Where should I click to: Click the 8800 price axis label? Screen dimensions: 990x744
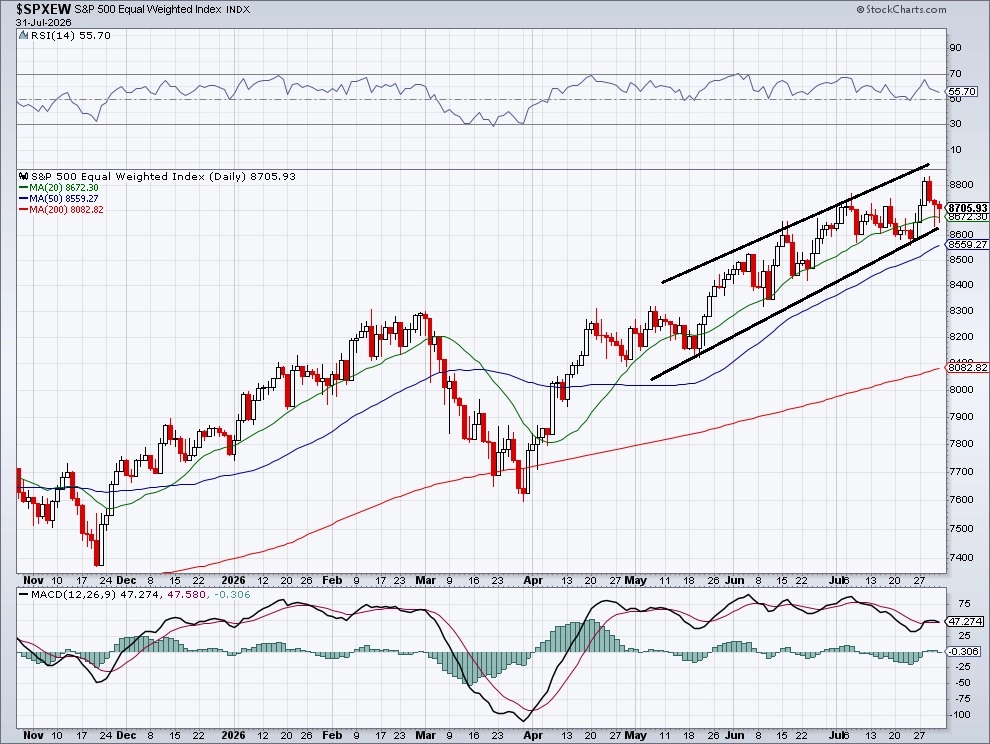coord(961,184)
